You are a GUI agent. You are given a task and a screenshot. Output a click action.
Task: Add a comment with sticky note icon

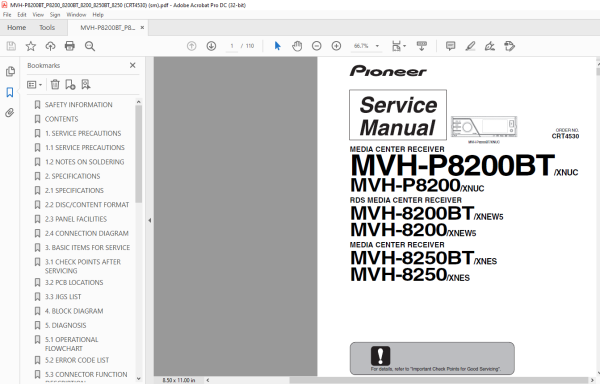click(x=450, y=46)
